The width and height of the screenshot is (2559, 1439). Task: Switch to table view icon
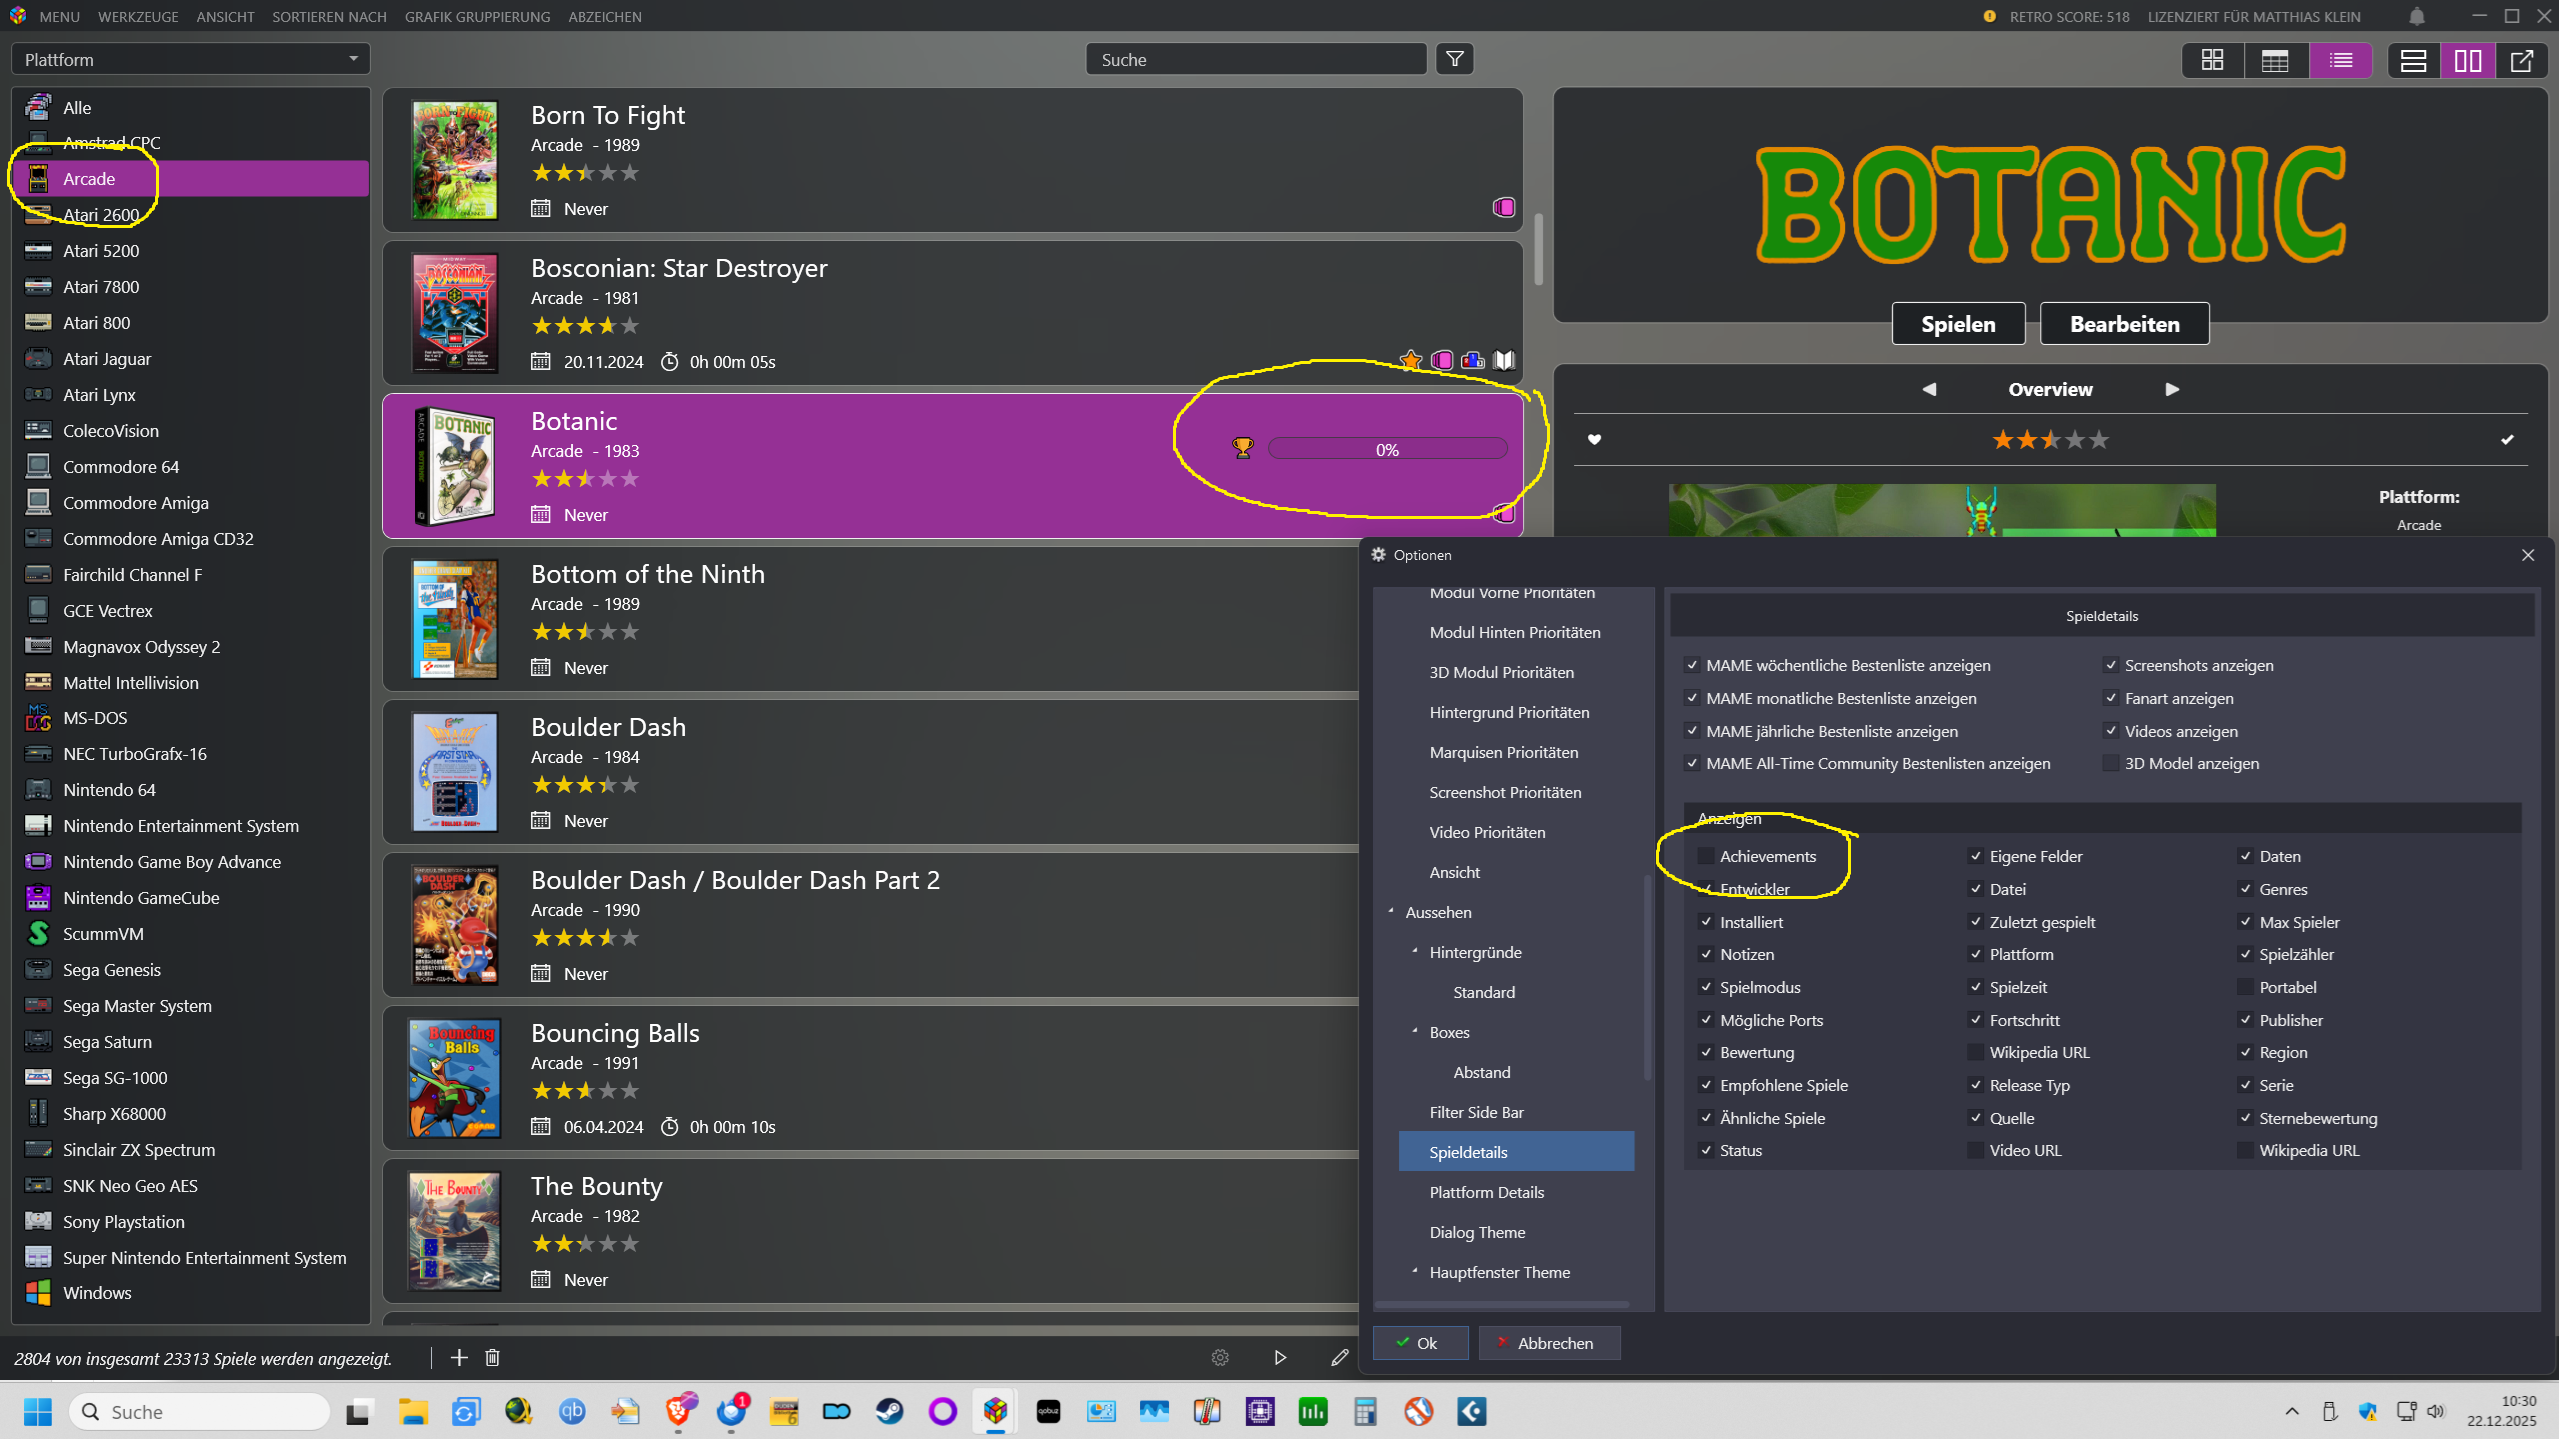pos(2275,60)
